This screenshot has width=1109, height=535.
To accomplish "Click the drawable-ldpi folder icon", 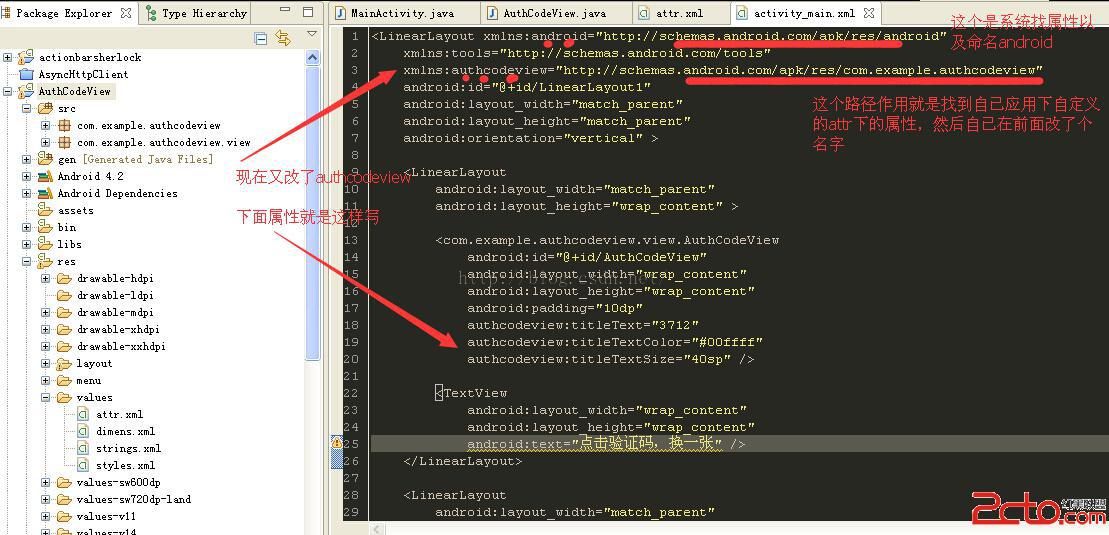I will pos(64,295).
